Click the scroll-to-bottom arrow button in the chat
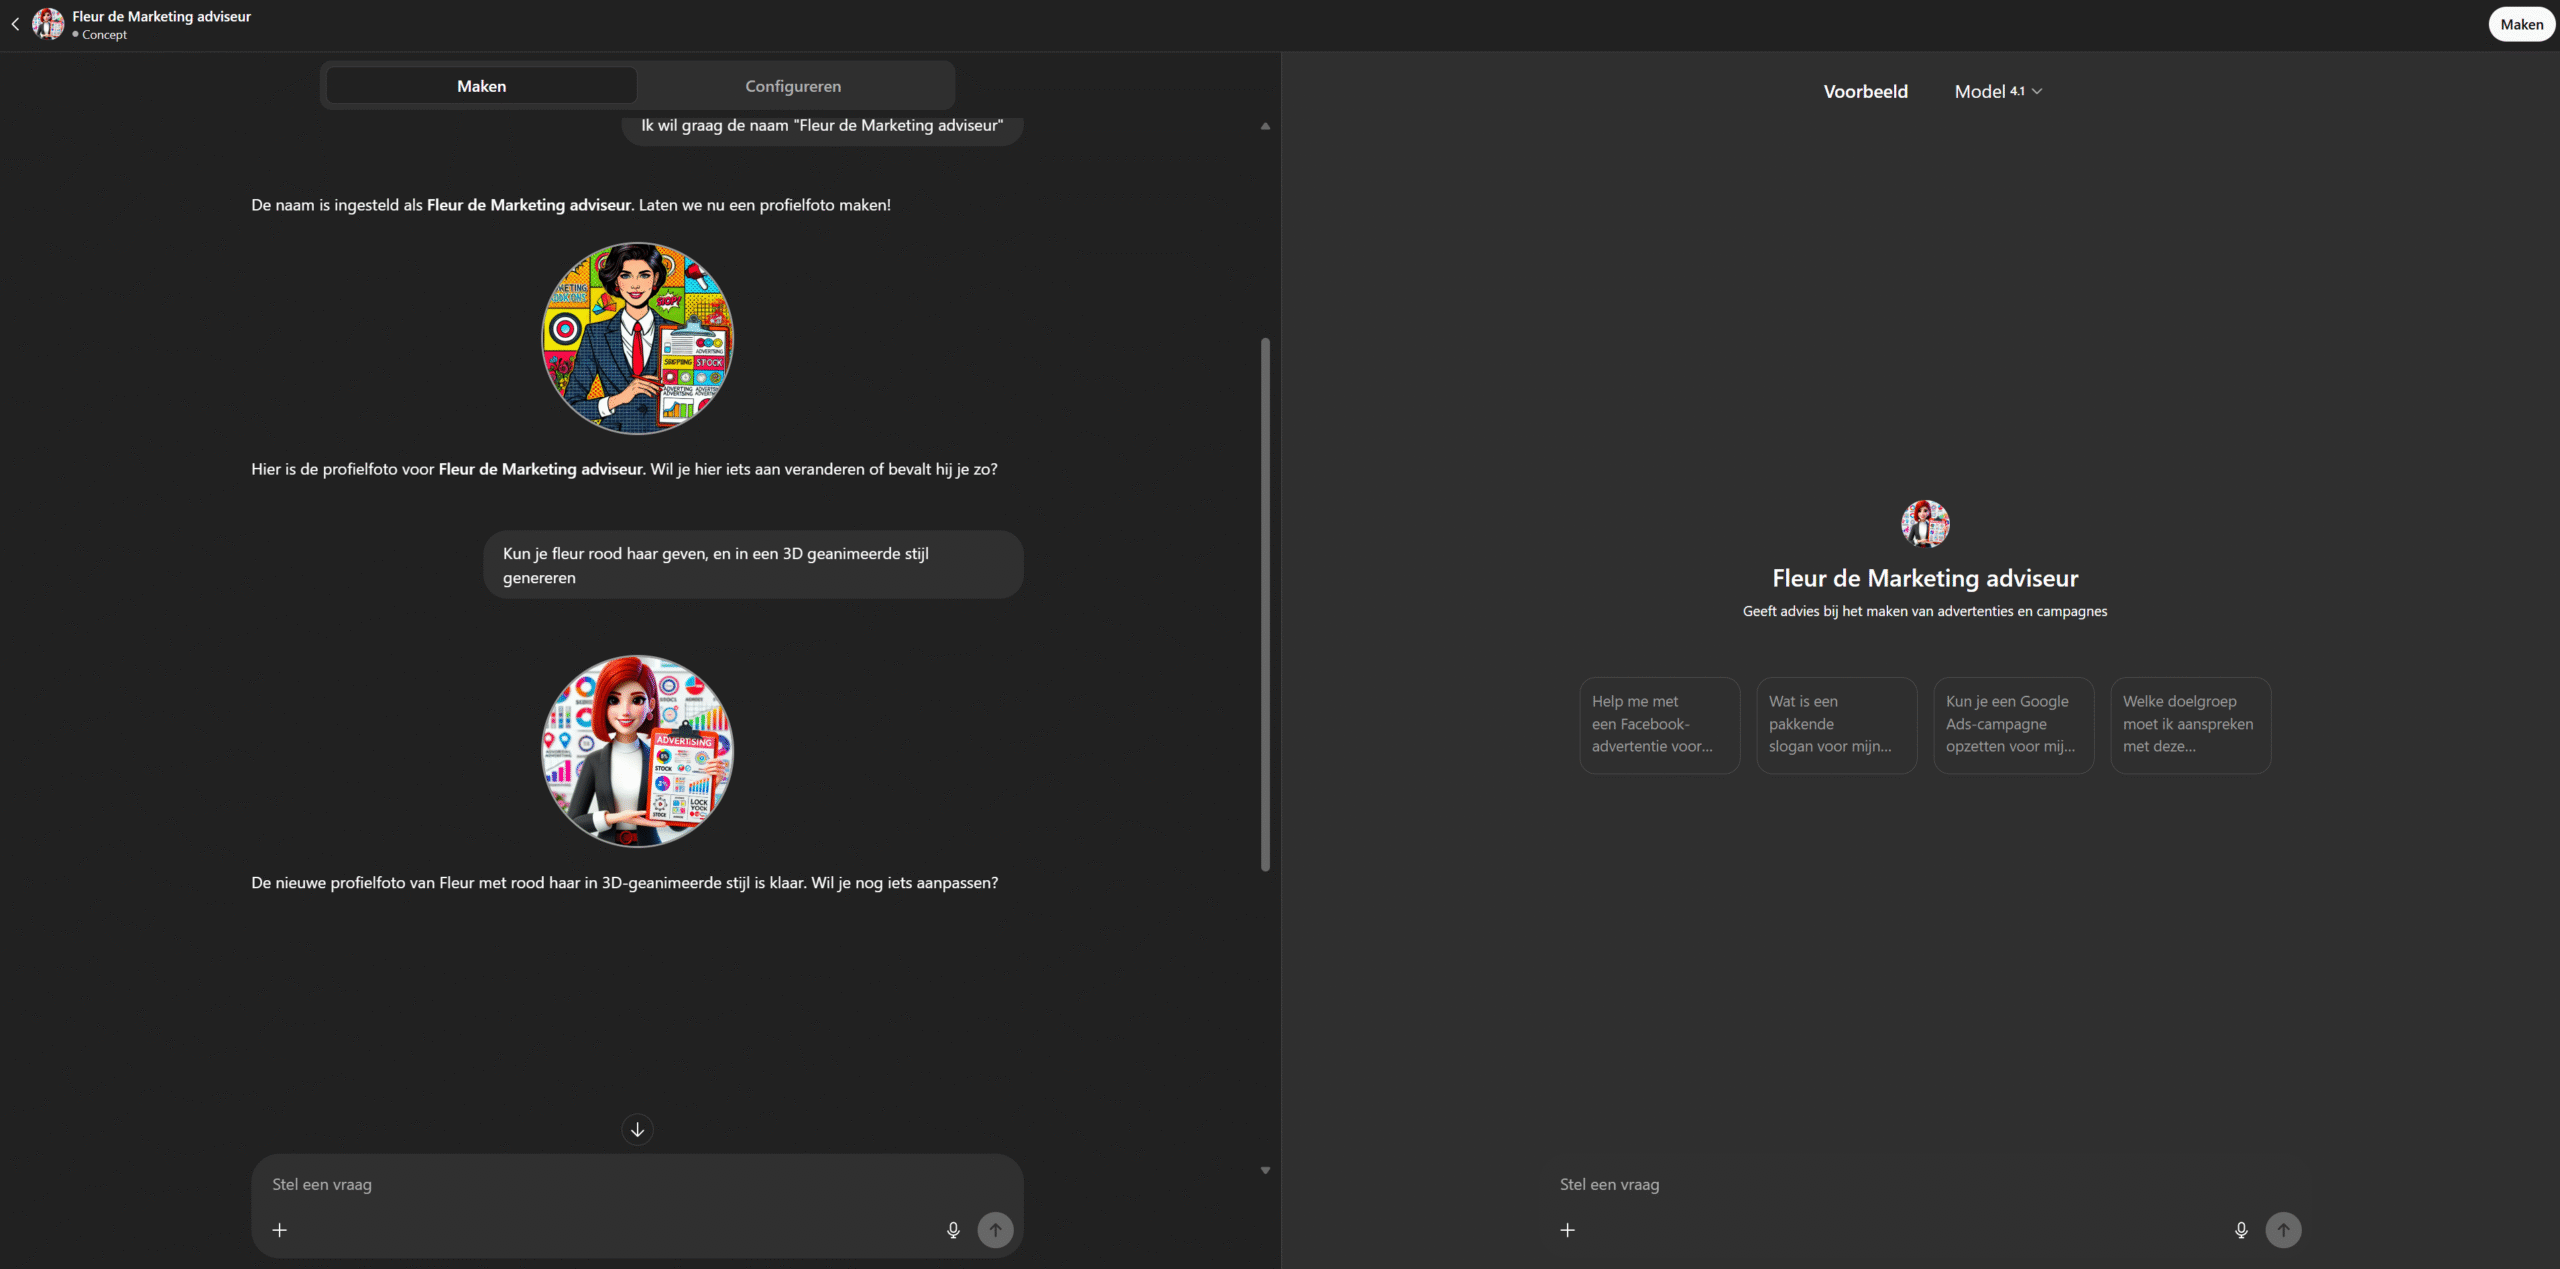The height and width of the screenshot is (1269, 2560). 637,1130
